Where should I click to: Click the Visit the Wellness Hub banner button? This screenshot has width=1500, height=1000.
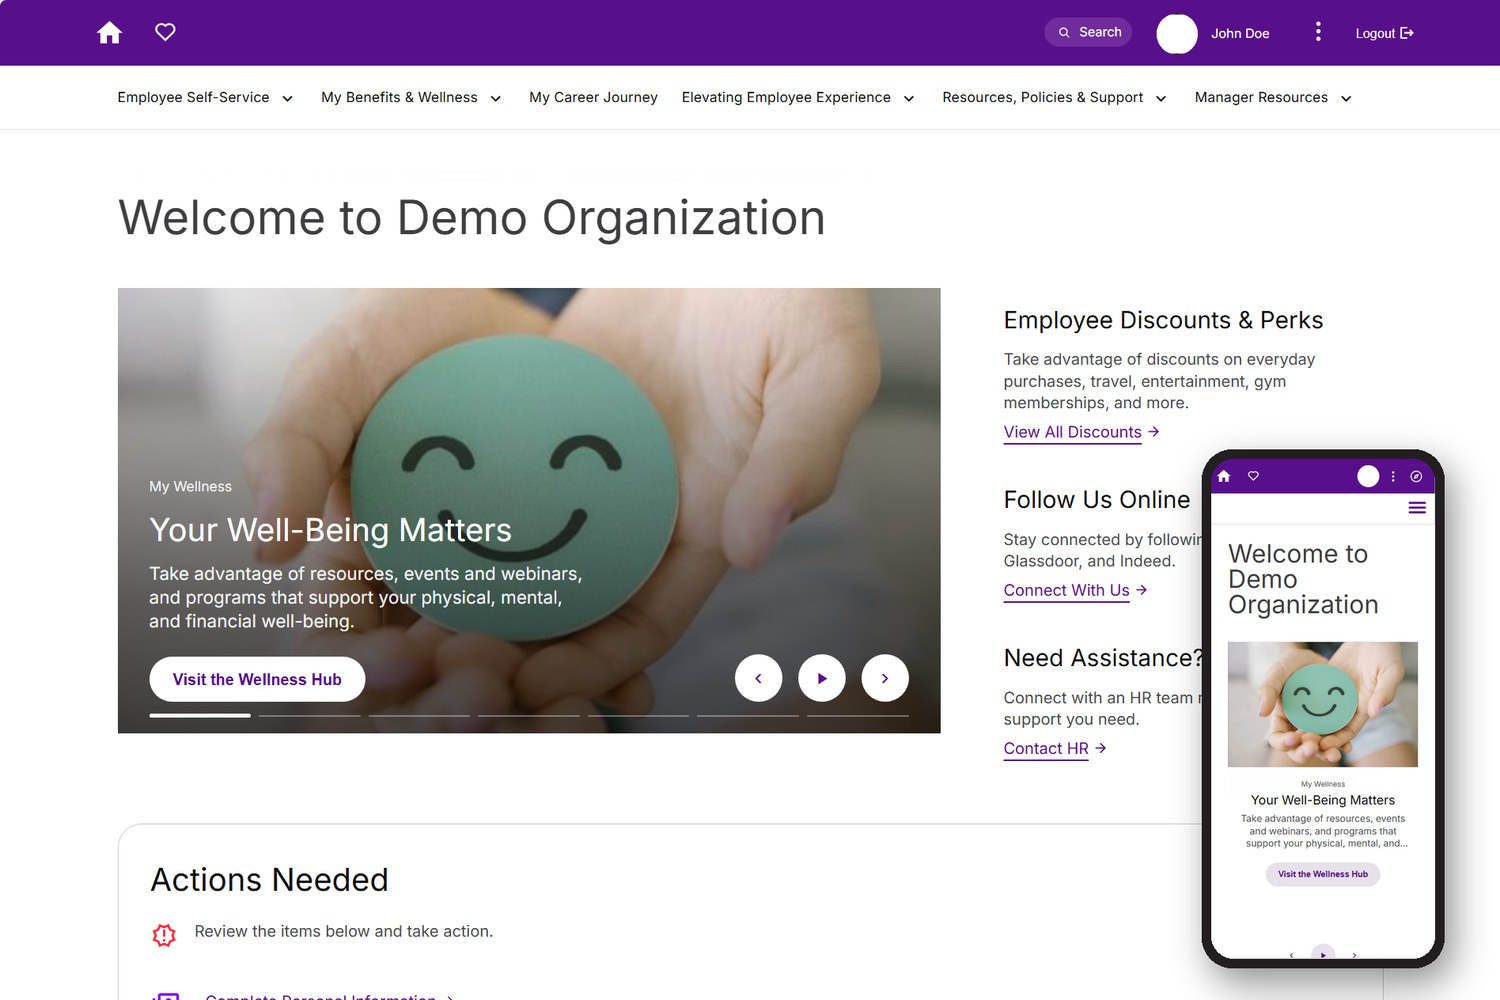click(257, 679)
